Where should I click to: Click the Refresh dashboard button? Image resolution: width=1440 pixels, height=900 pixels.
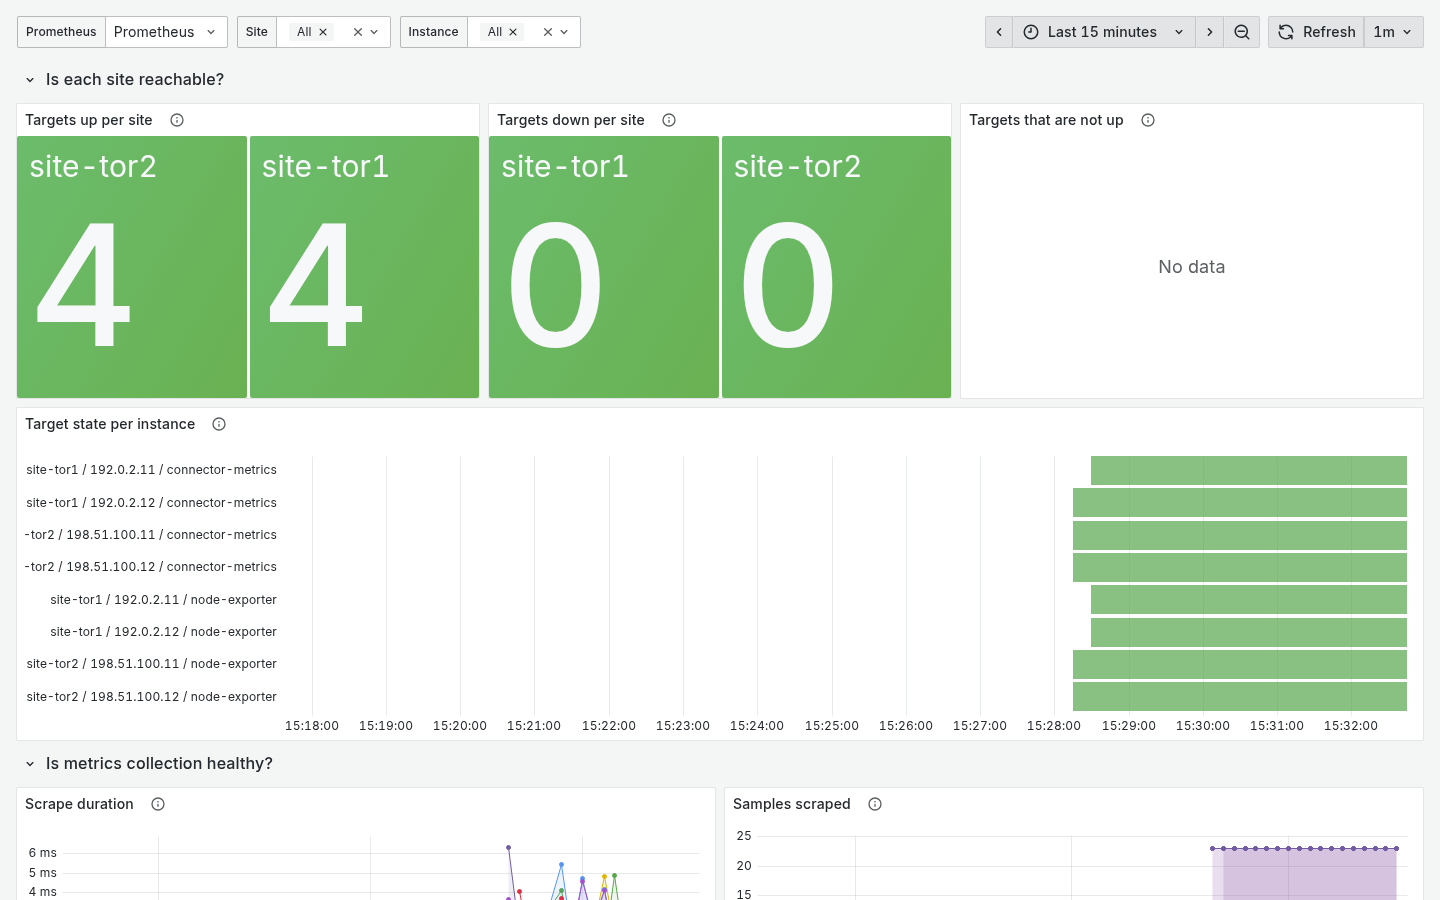coord(1316,32)
